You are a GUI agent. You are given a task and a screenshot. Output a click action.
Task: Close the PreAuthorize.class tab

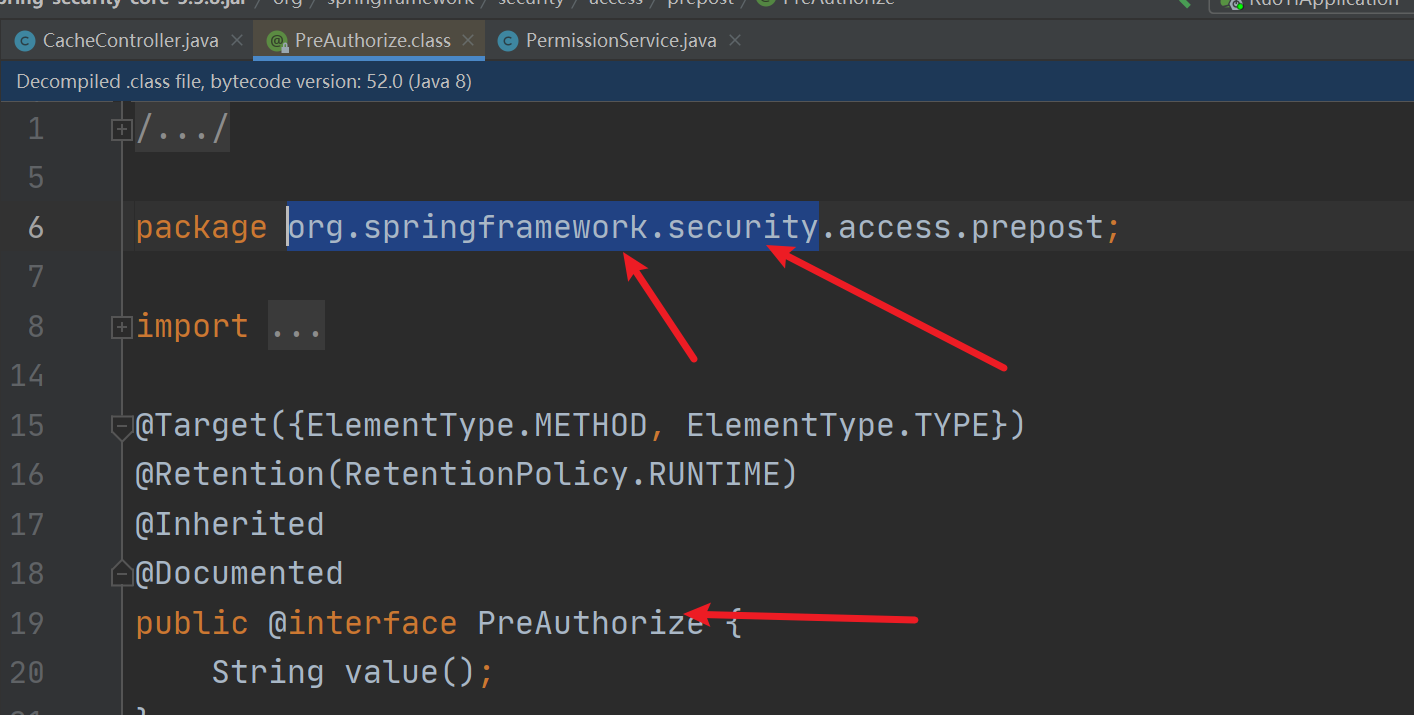pos(468,41)
